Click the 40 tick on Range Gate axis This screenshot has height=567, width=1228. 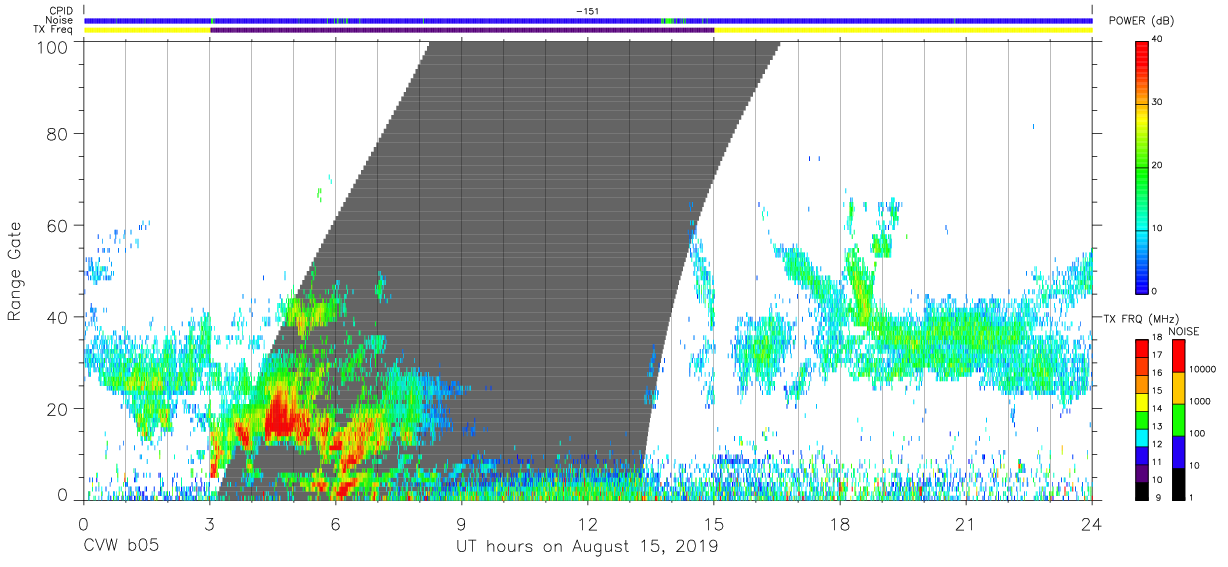point(58,317)
